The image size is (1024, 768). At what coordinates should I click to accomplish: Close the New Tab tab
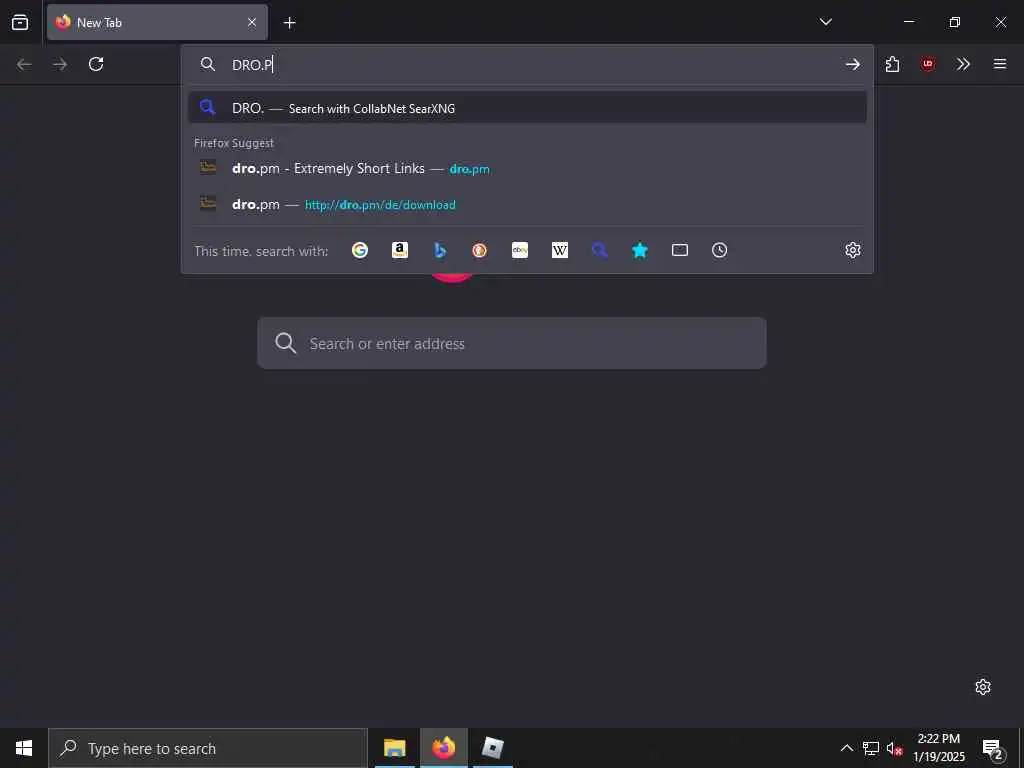pyautogui.click(x=252, y=22)
